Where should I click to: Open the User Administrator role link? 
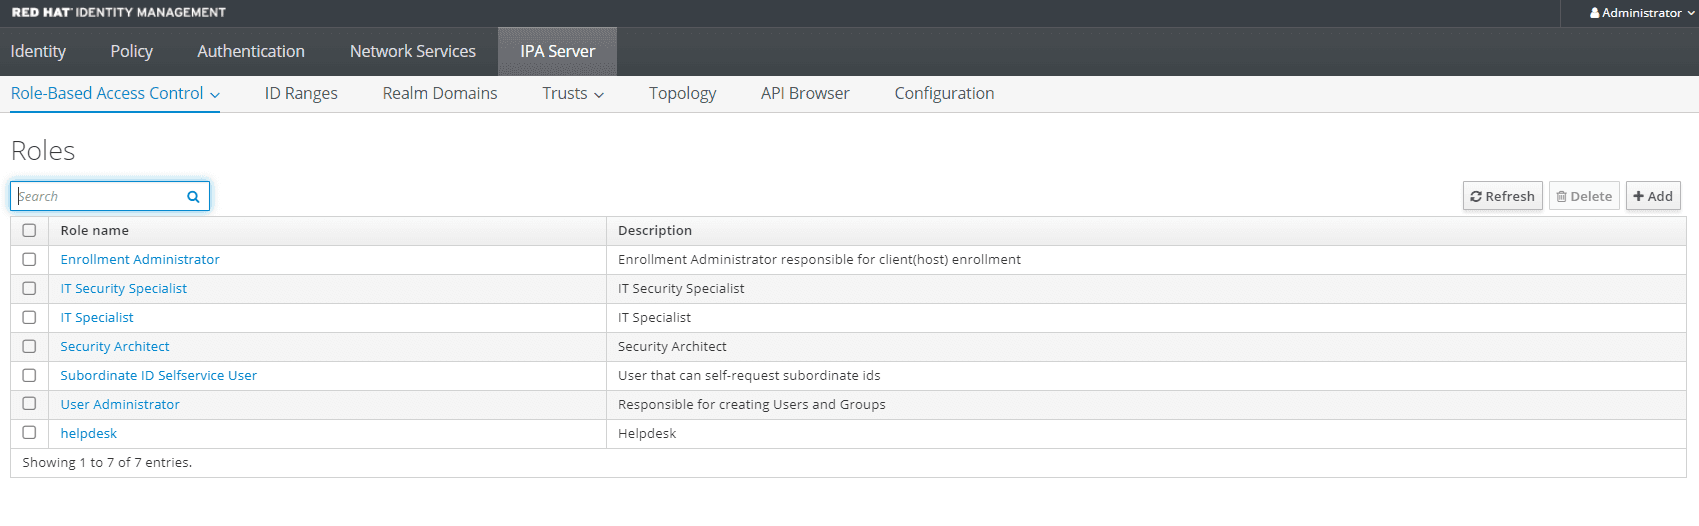[120, 404]
